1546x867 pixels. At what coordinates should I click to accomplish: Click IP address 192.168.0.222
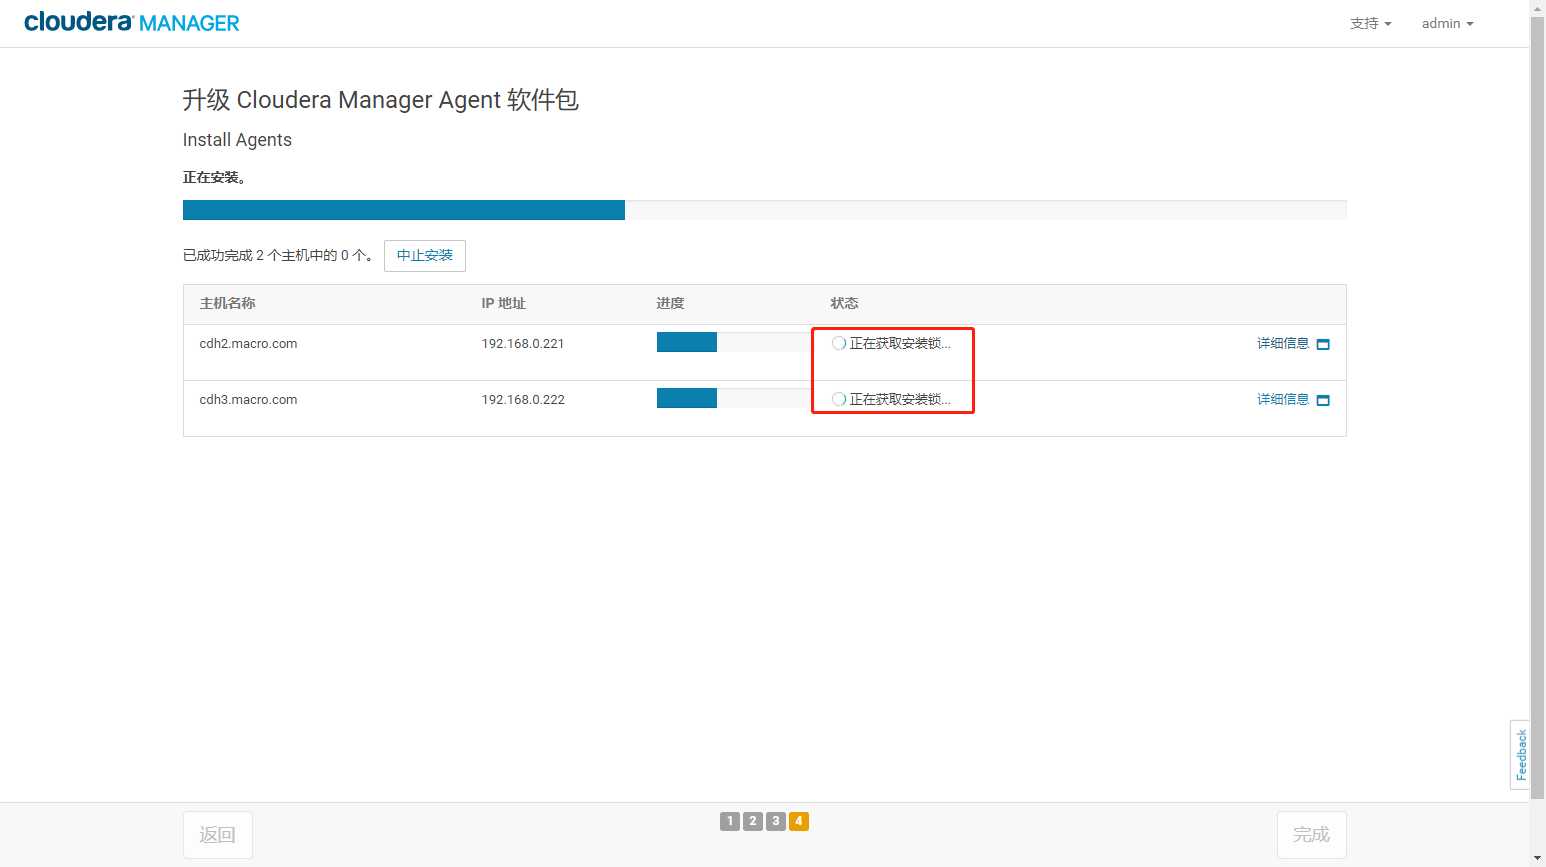click(x=523, y=399)
